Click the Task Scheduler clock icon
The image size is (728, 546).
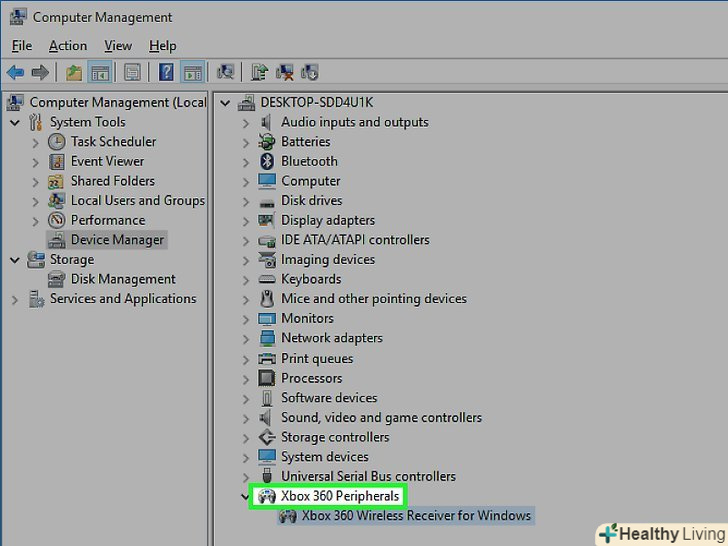(57, 142)
